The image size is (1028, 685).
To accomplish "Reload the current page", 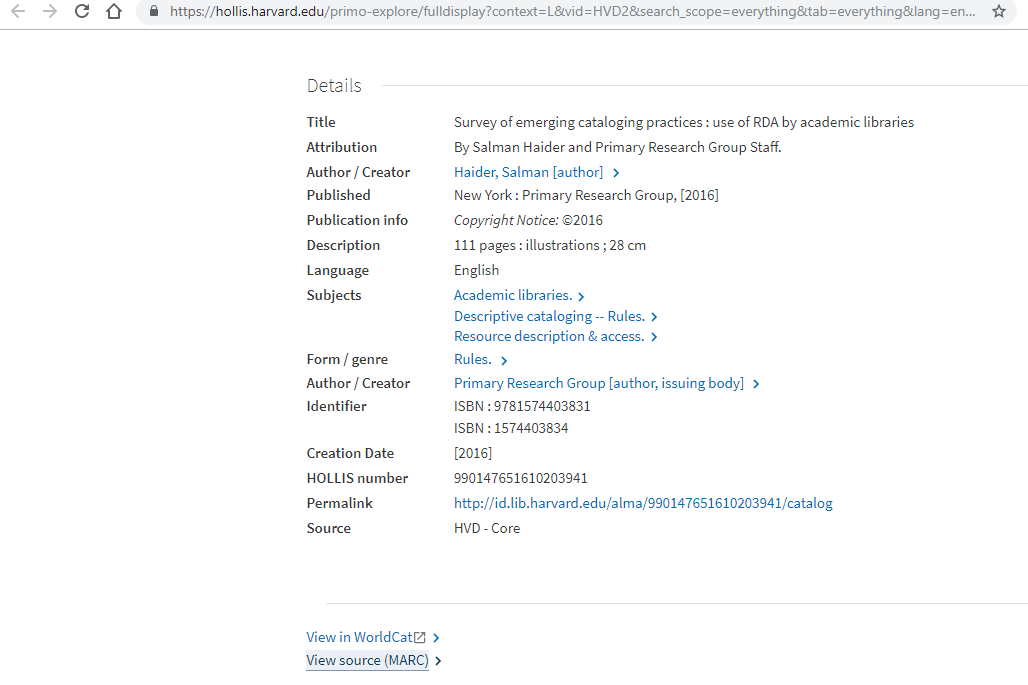I will [80, 14].
